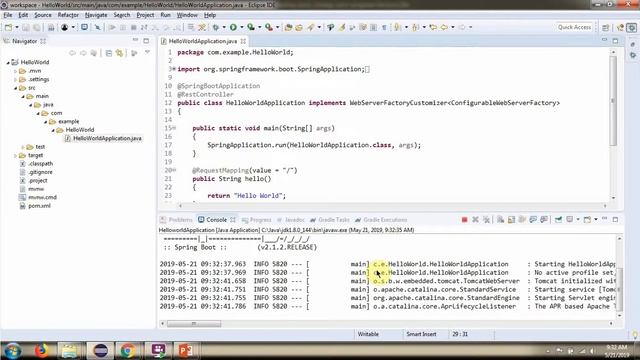Click Last Edit Location arrow icon
The width and height of the screenshot is (640, 360).
click(x=433, y=27)
